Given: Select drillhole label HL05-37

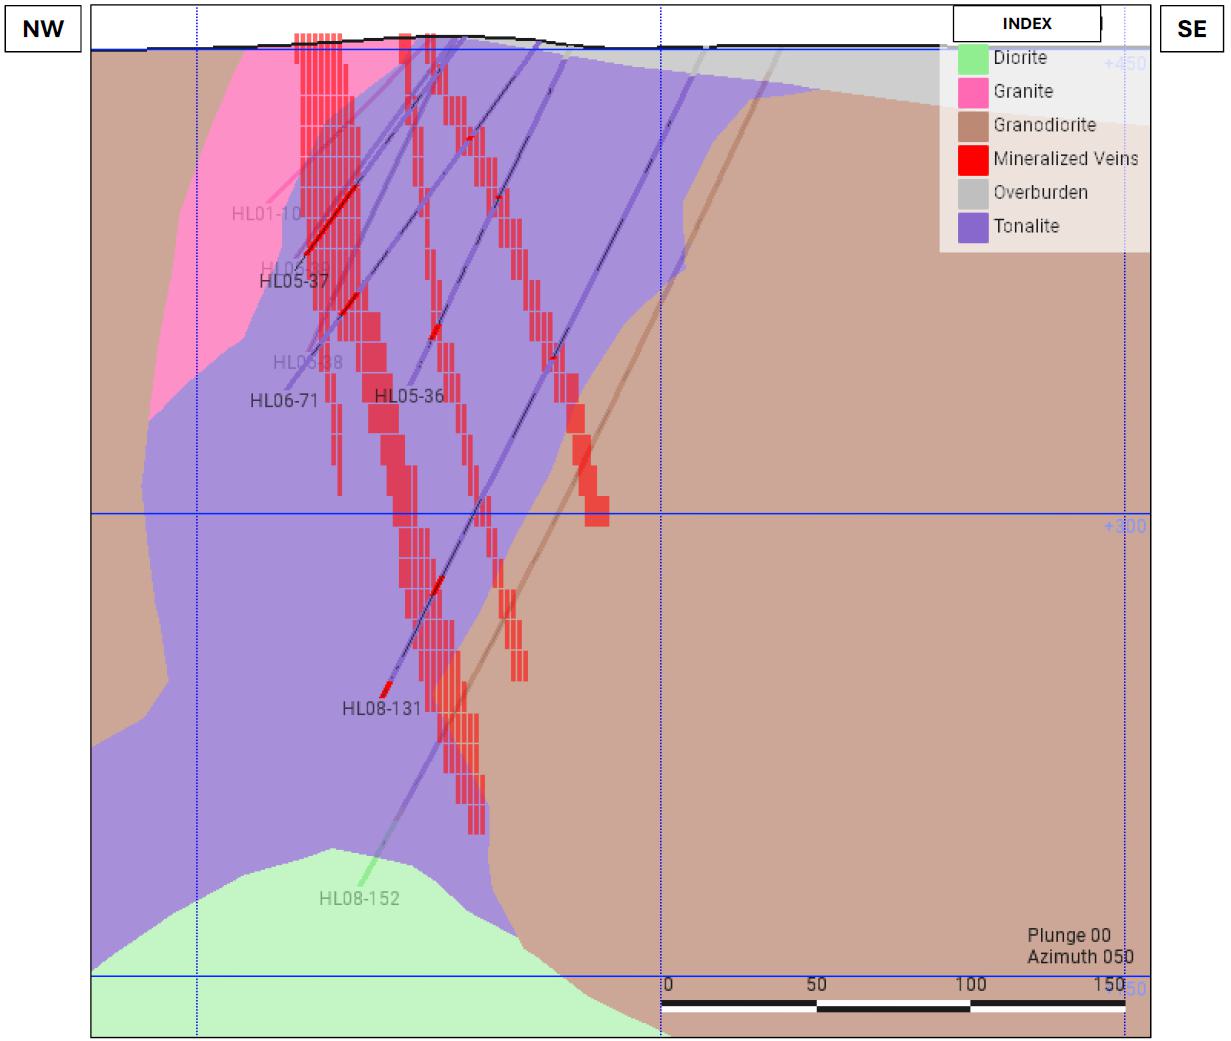Looking at the screenshot, I should pos(294,281).
